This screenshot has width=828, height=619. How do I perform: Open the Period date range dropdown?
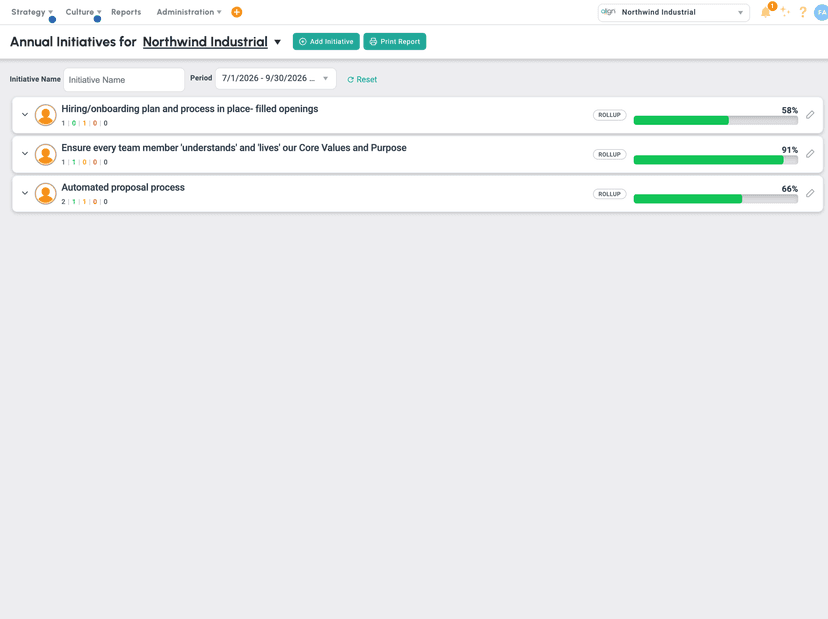click(275, 78)
